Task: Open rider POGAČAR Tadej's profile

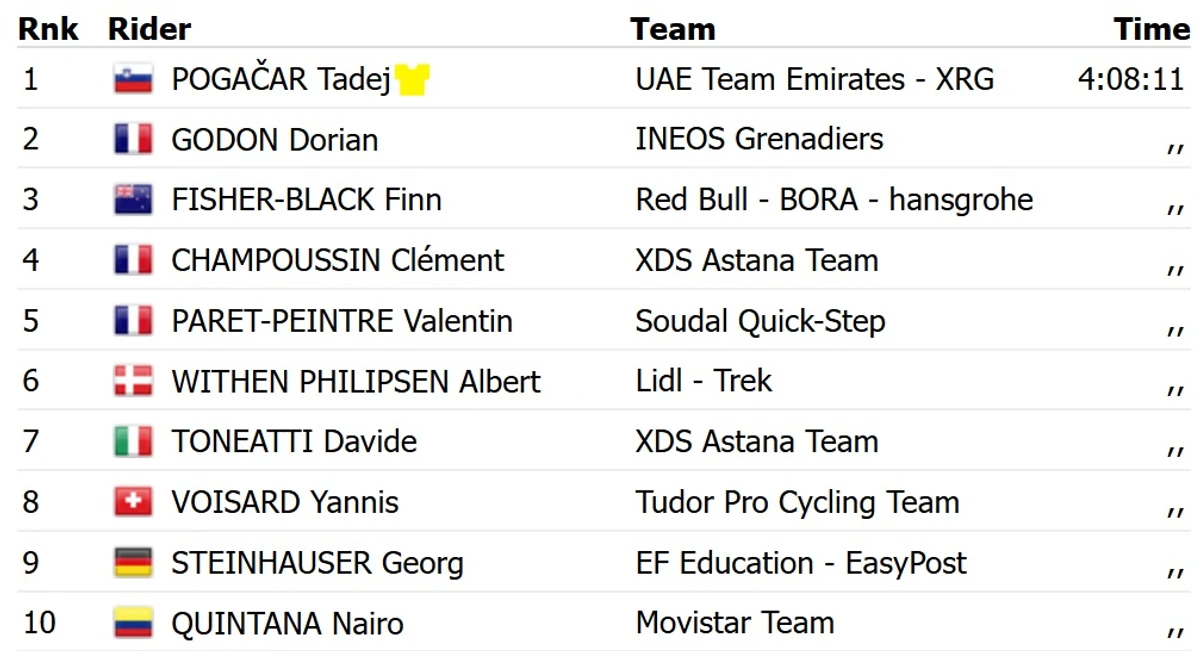Action: [x=280, y=79]
